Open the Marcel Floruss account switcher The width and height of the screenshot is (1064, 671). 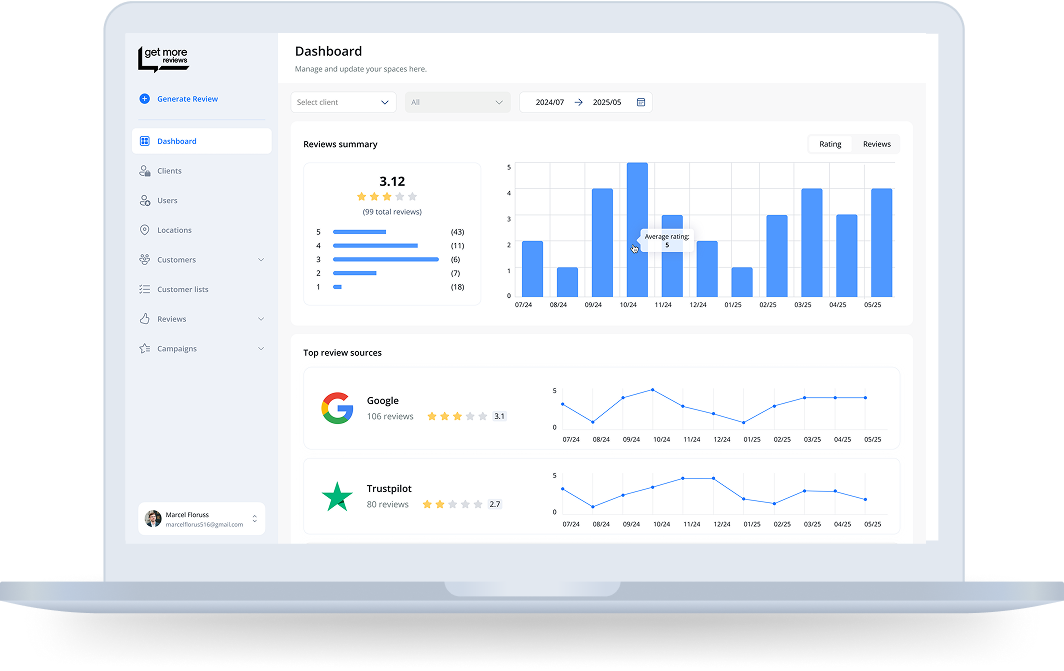[254, 518]
